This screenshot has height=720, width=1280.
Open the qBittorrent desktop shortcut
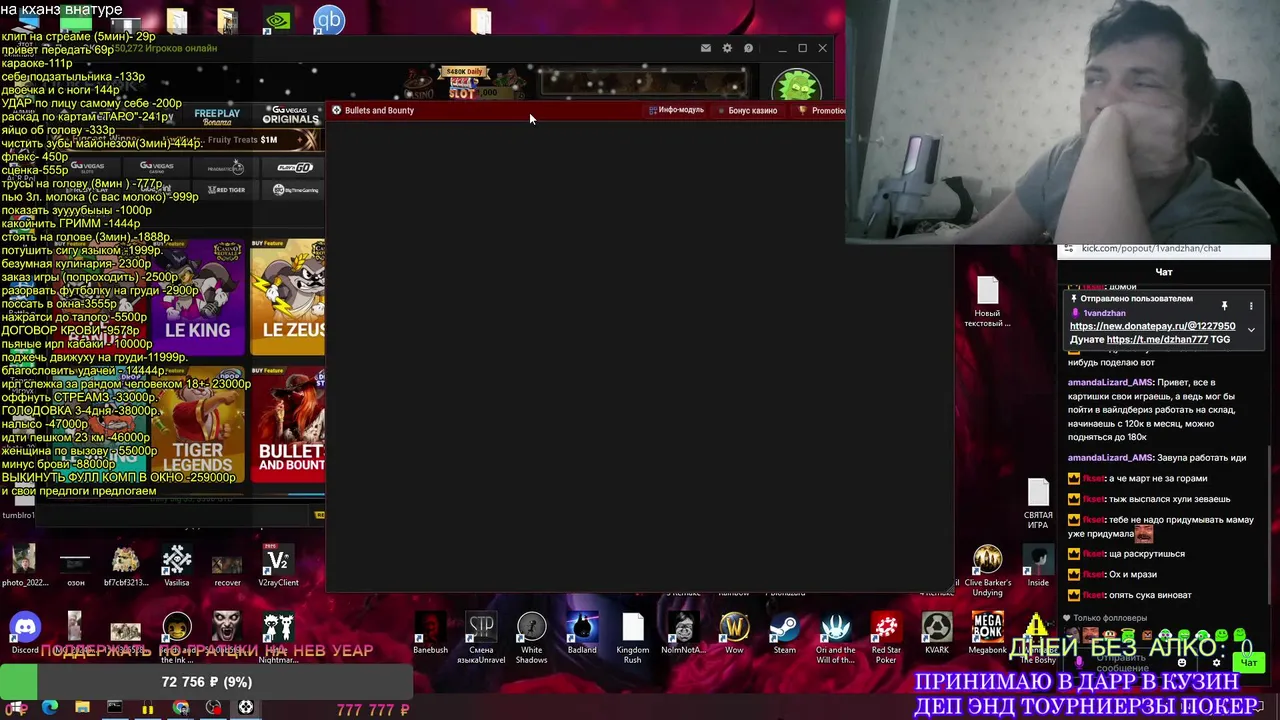coord(329,20)
